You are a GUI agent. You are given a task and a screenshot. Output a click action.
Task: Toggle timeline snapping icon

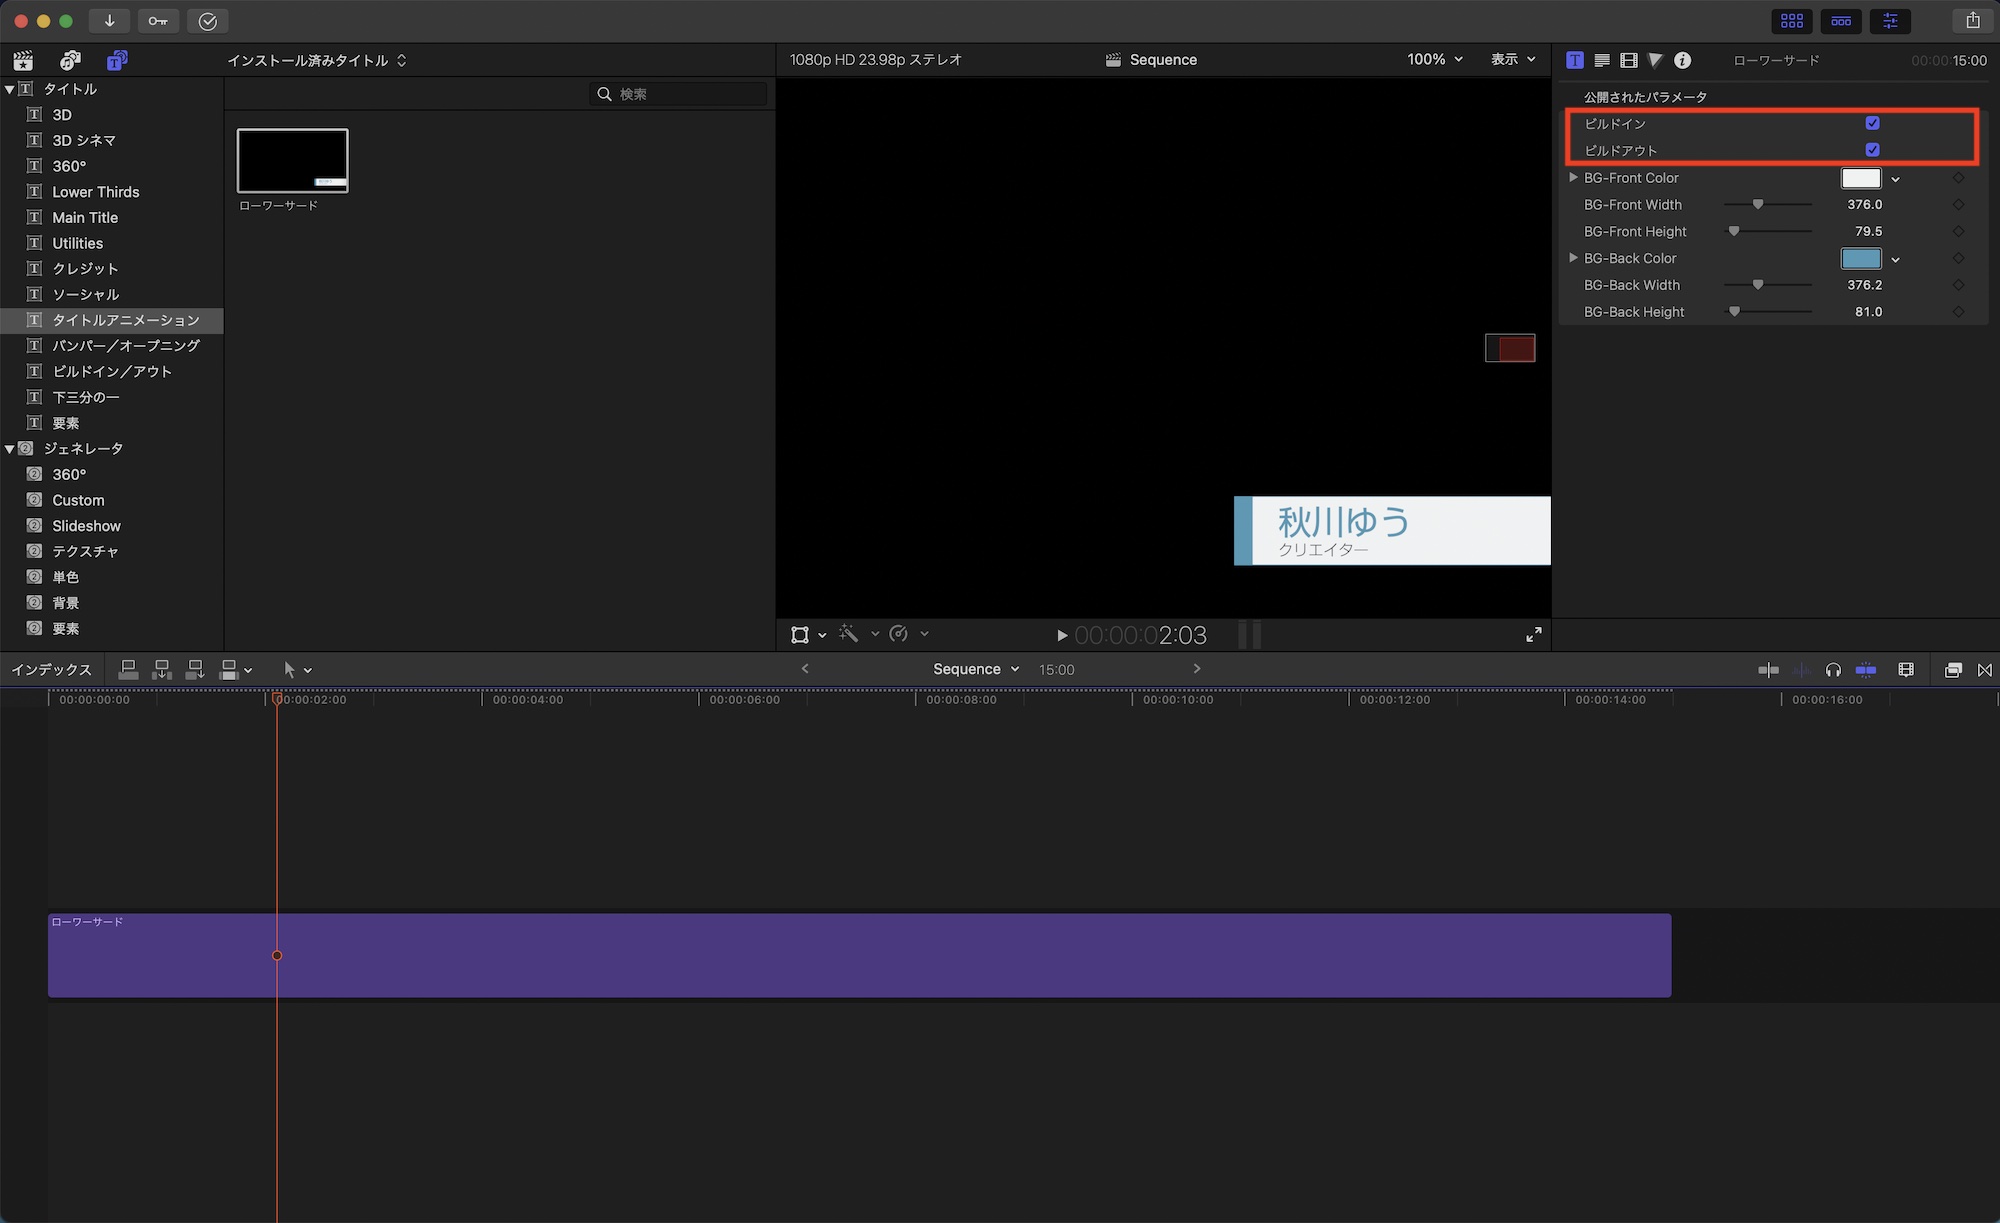tap(1866, 670)
